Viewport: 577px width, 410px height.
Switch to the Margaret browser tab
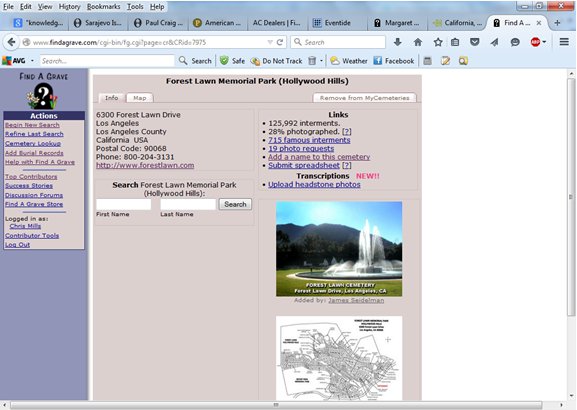click(397, 23)
